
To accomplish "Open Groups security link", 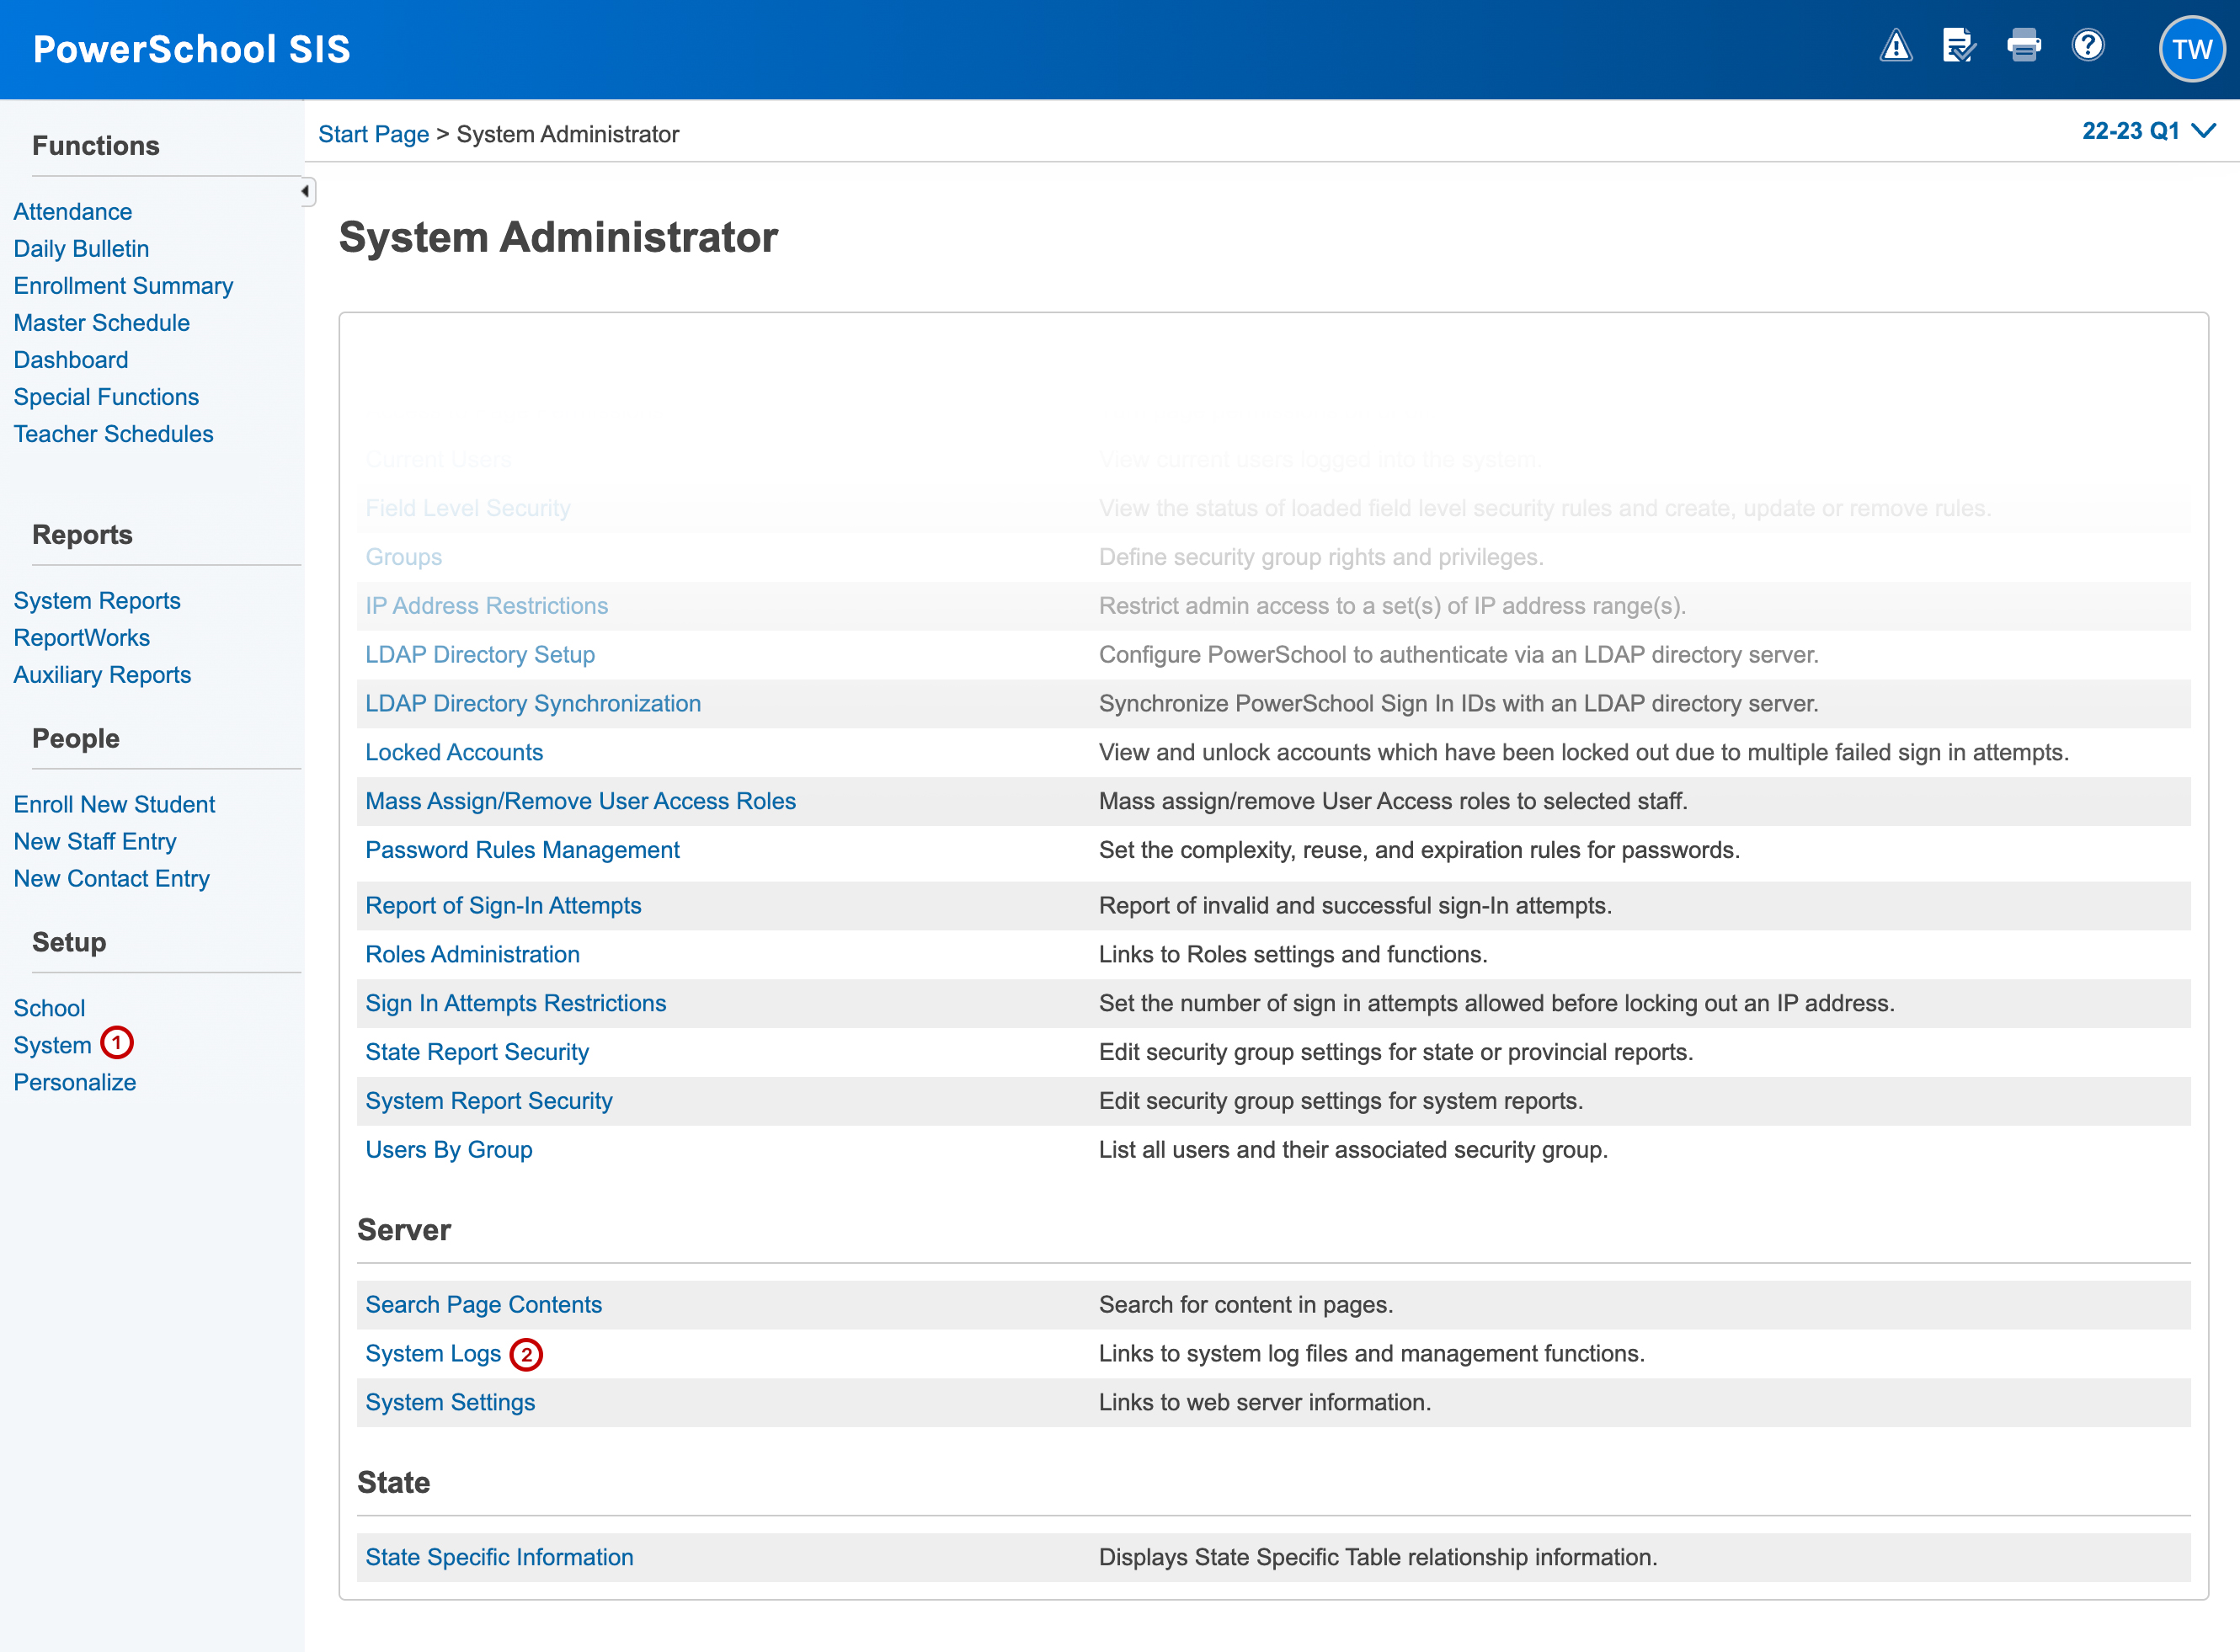I will point(404,557).
